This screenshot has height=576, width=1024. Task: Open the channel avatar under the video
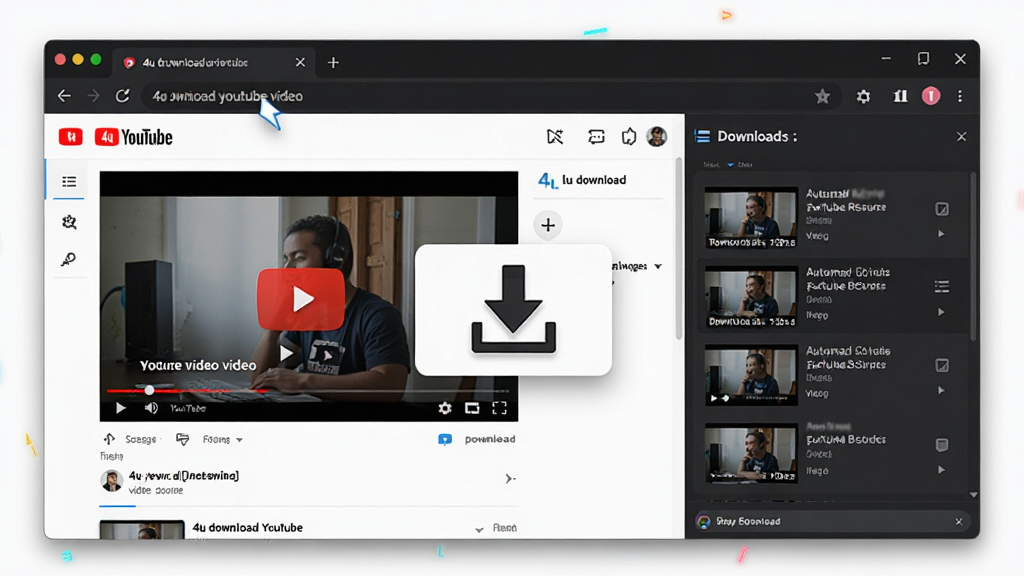click(x=112, y=481)
